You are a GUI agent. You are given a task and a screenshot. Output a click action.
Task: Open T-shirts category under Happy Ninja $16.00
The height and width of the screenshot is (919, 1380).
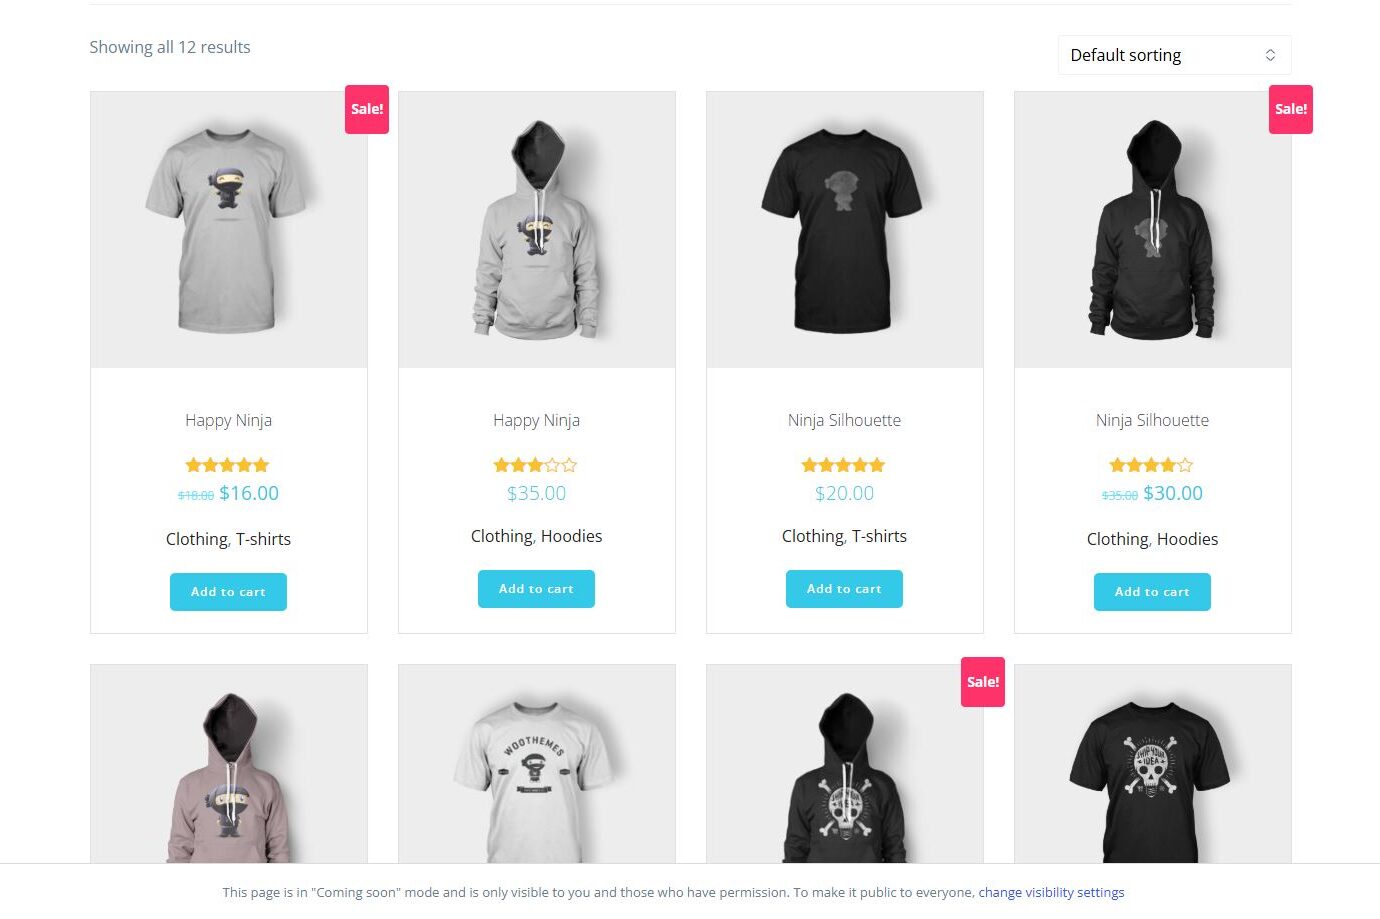pyautogui.click(x=263, y=539)
